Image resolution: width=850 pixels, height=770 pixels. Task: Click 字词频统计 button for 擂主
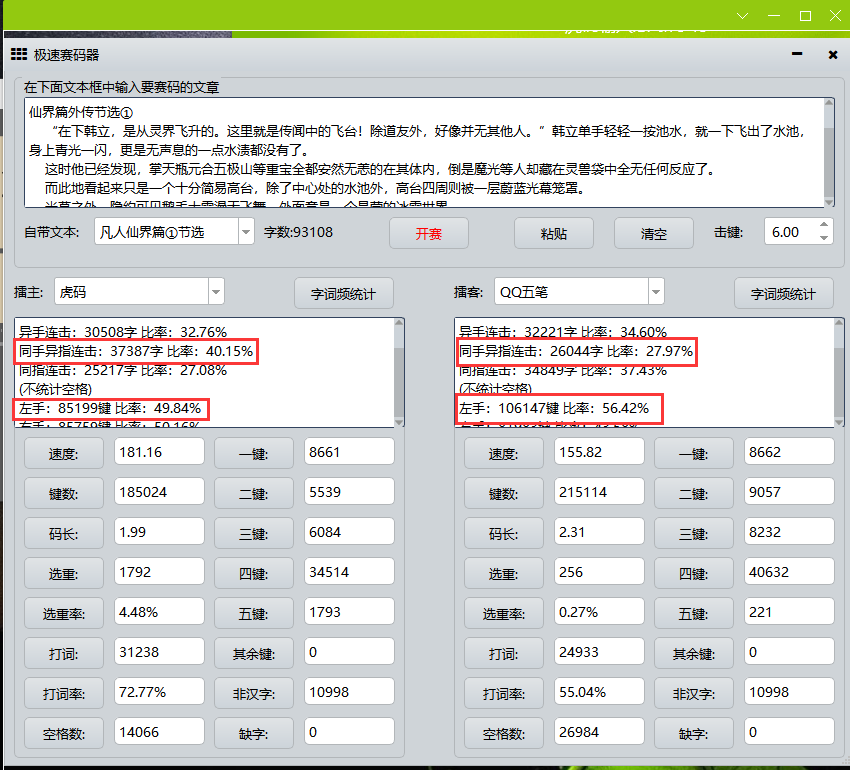(x=343, y=294)
